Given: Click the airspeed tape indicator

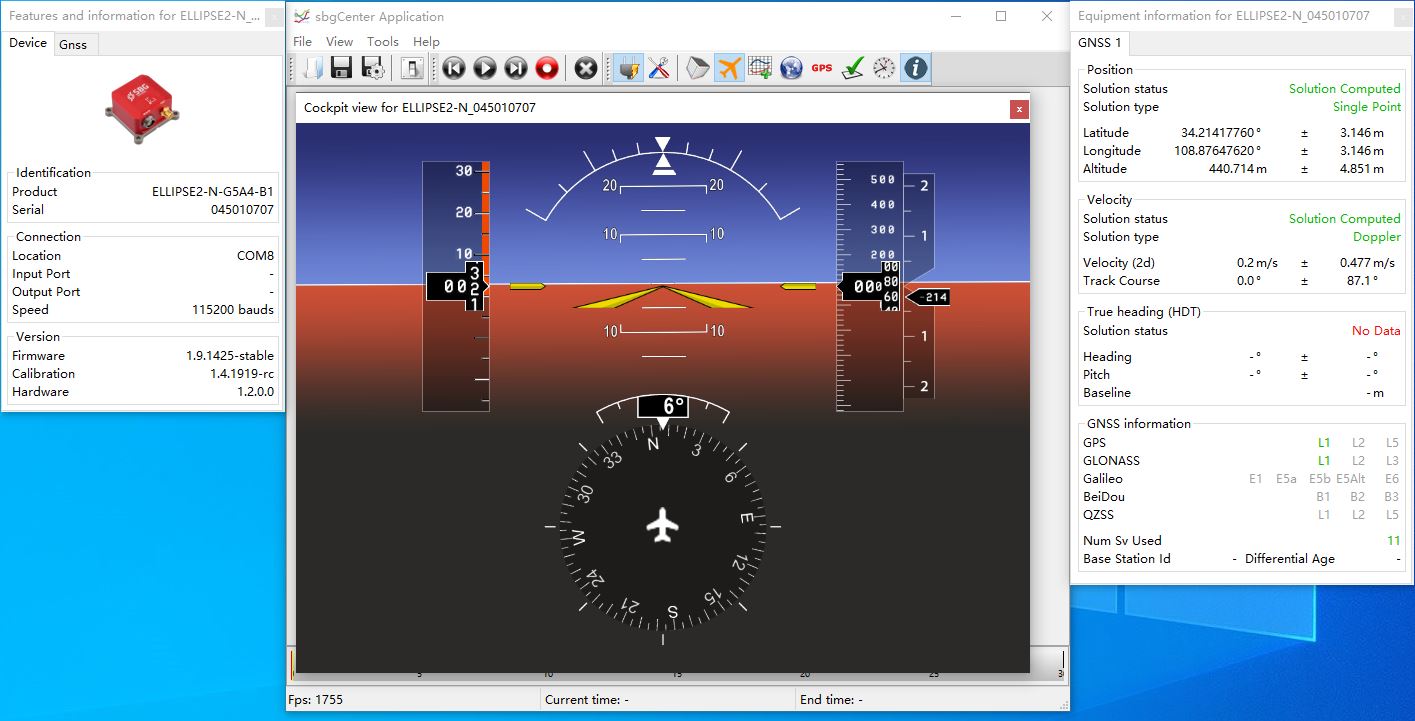Looking at the screenshot, I should point(456,286).
